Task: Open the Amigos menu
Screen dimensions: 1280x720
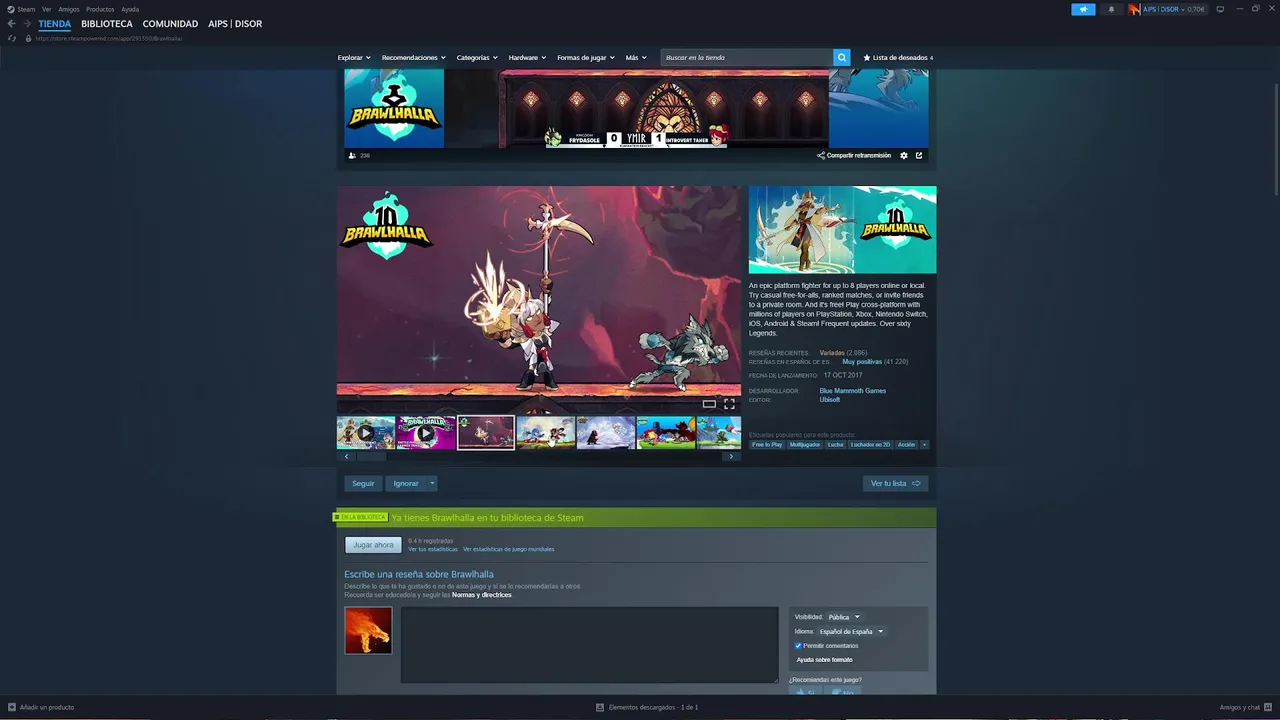Action: click(68, 9)
